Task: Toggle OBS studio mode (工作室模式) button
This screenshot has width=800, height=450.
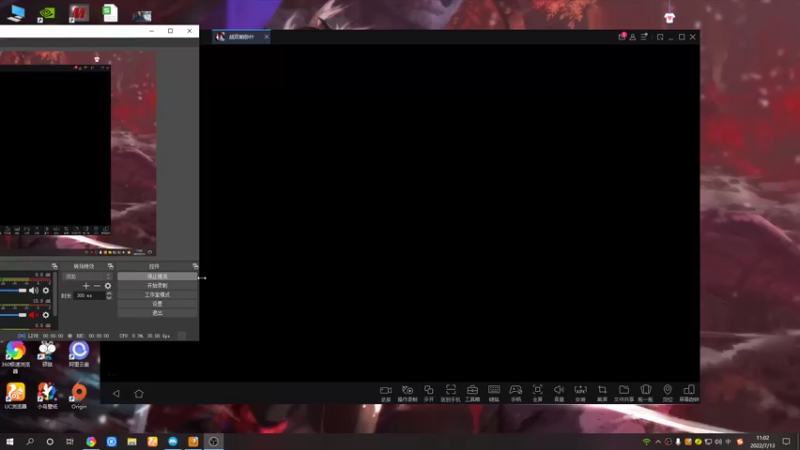Action: (x=157, y=294)
